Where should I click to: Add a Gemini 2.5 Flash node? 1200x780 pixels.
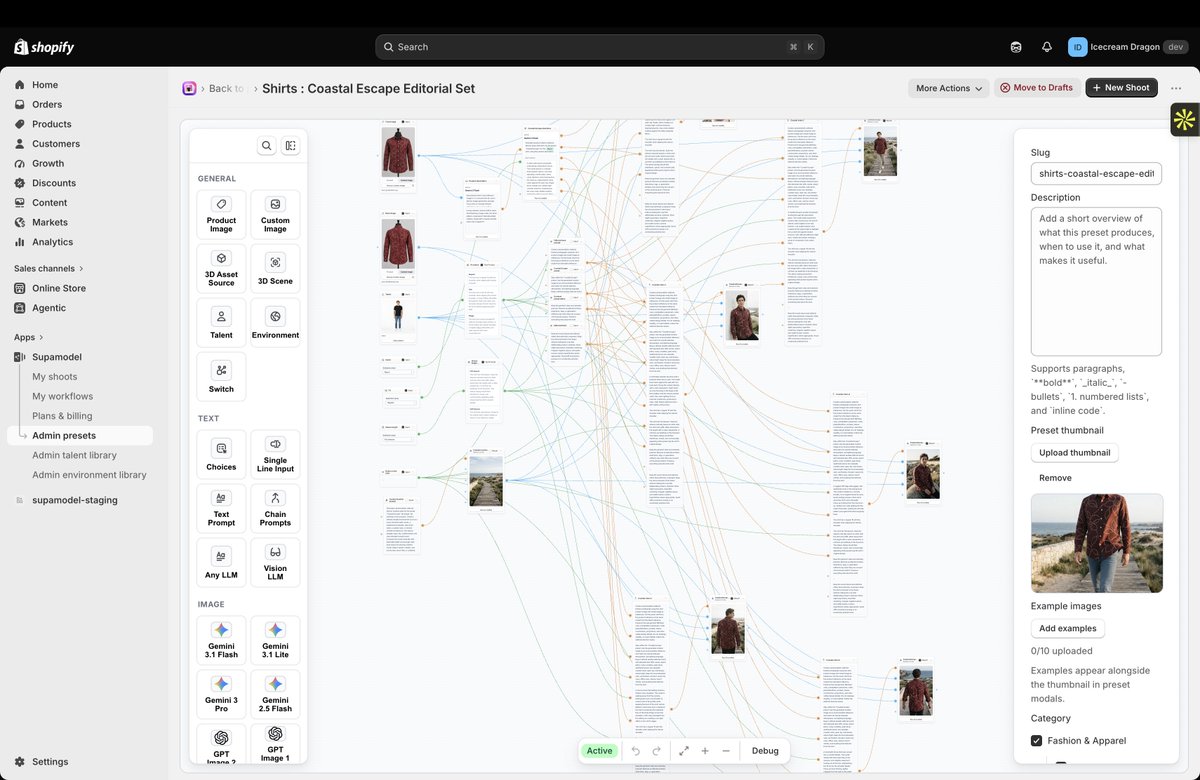coord(275,694)
